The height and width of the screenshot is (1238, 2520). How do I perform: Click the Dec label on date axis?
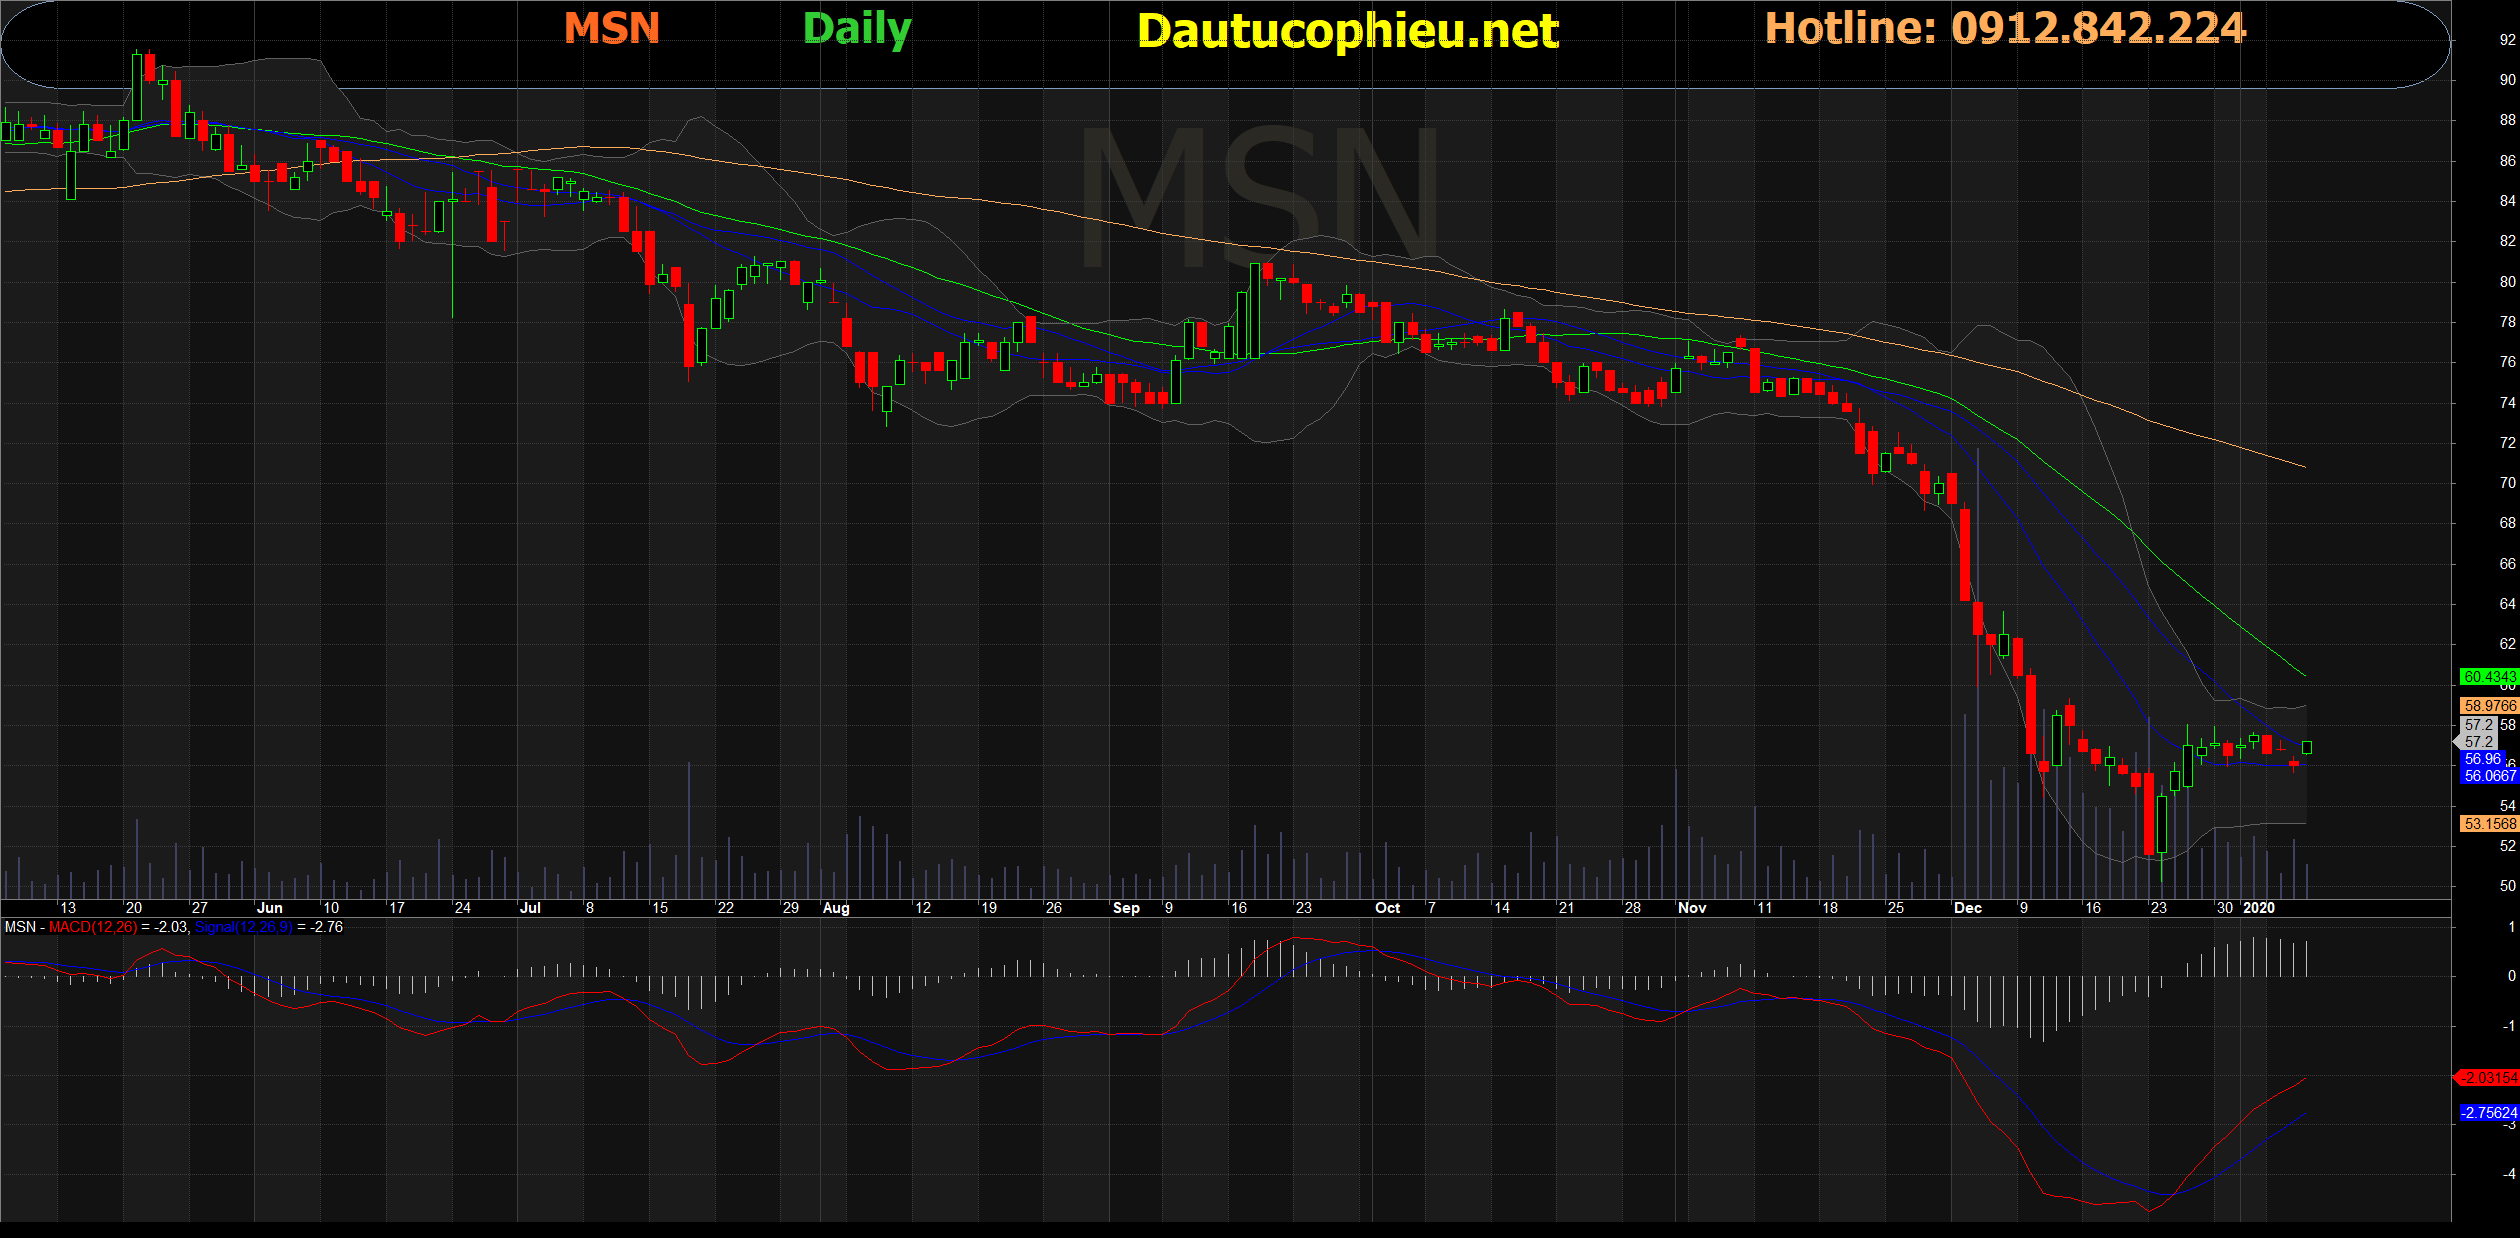1967,908
